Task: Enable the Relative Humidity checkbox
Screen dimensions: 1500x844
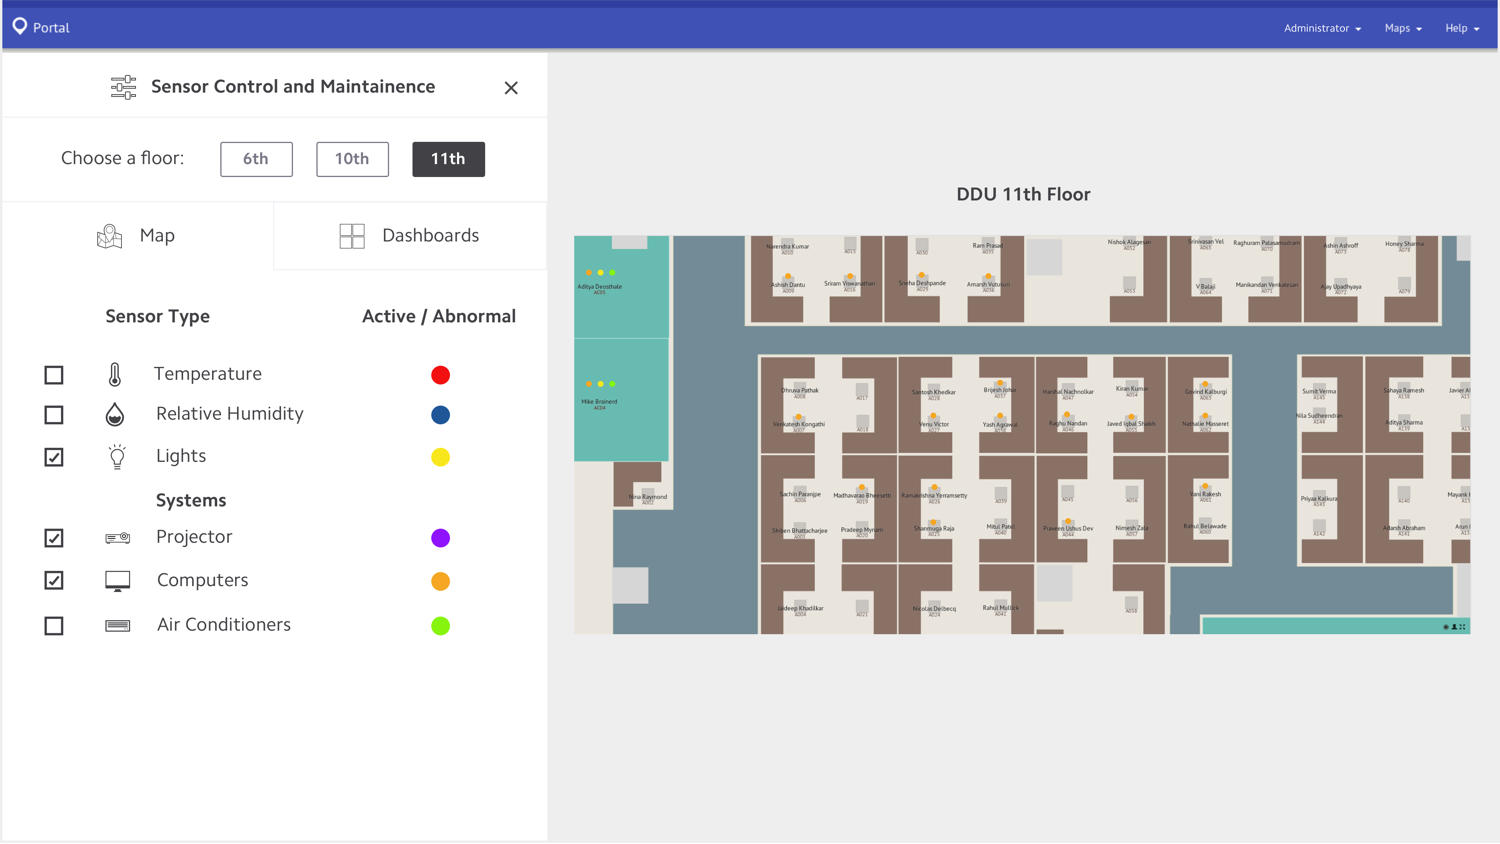Action: pyautogui.click(x=54, y=415)
